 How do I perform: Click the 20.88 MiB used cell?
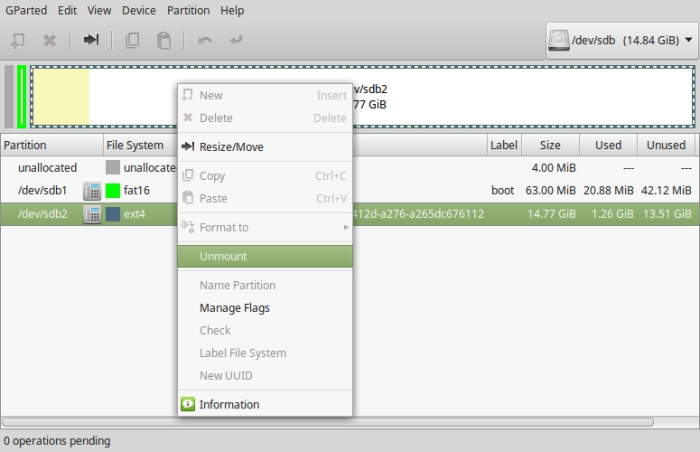pos(608,191)
